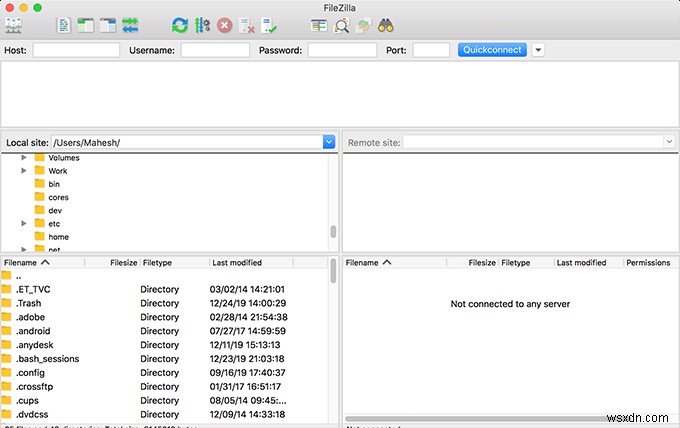Viewport: 680px width, 428px height.
Task: Sort local files by Filename column
Action: [x=42, y=262]
